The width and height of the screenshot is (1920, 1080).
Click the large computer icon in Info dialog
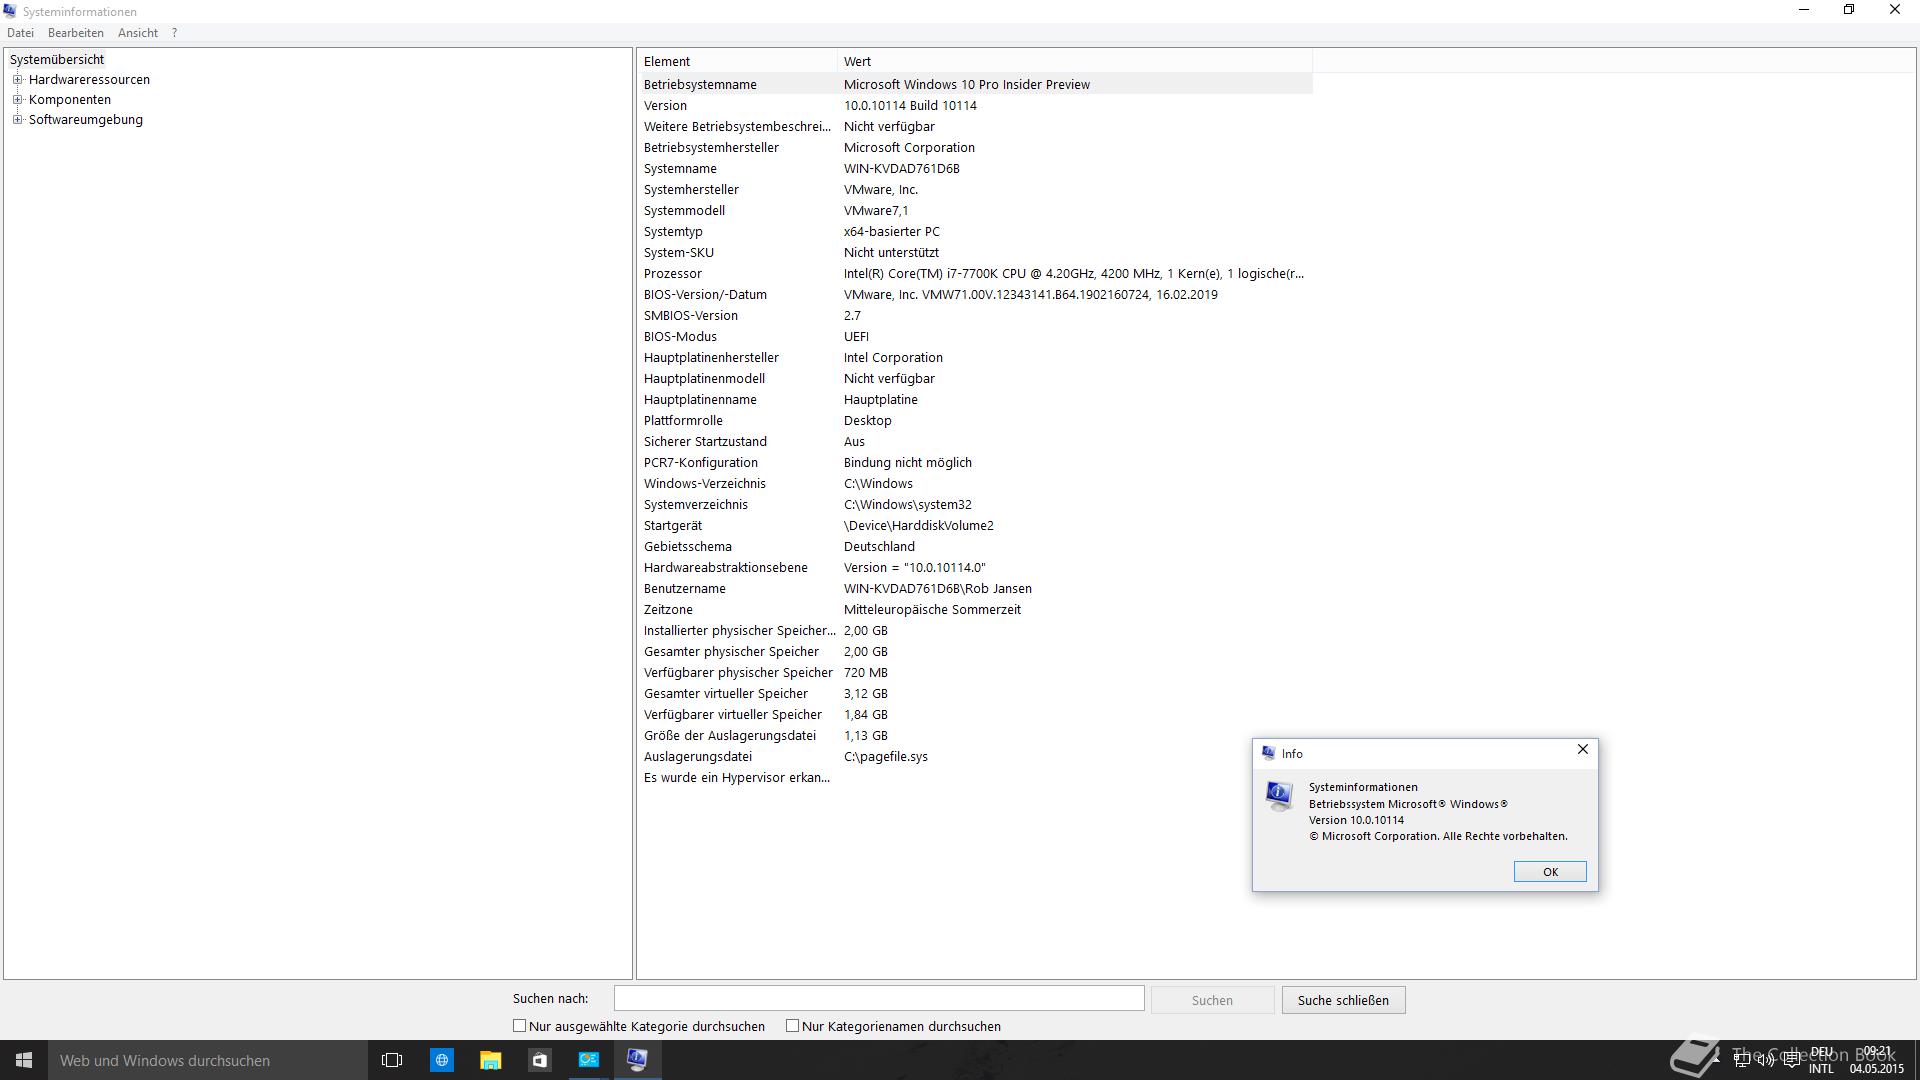[x=1279, y=796]
